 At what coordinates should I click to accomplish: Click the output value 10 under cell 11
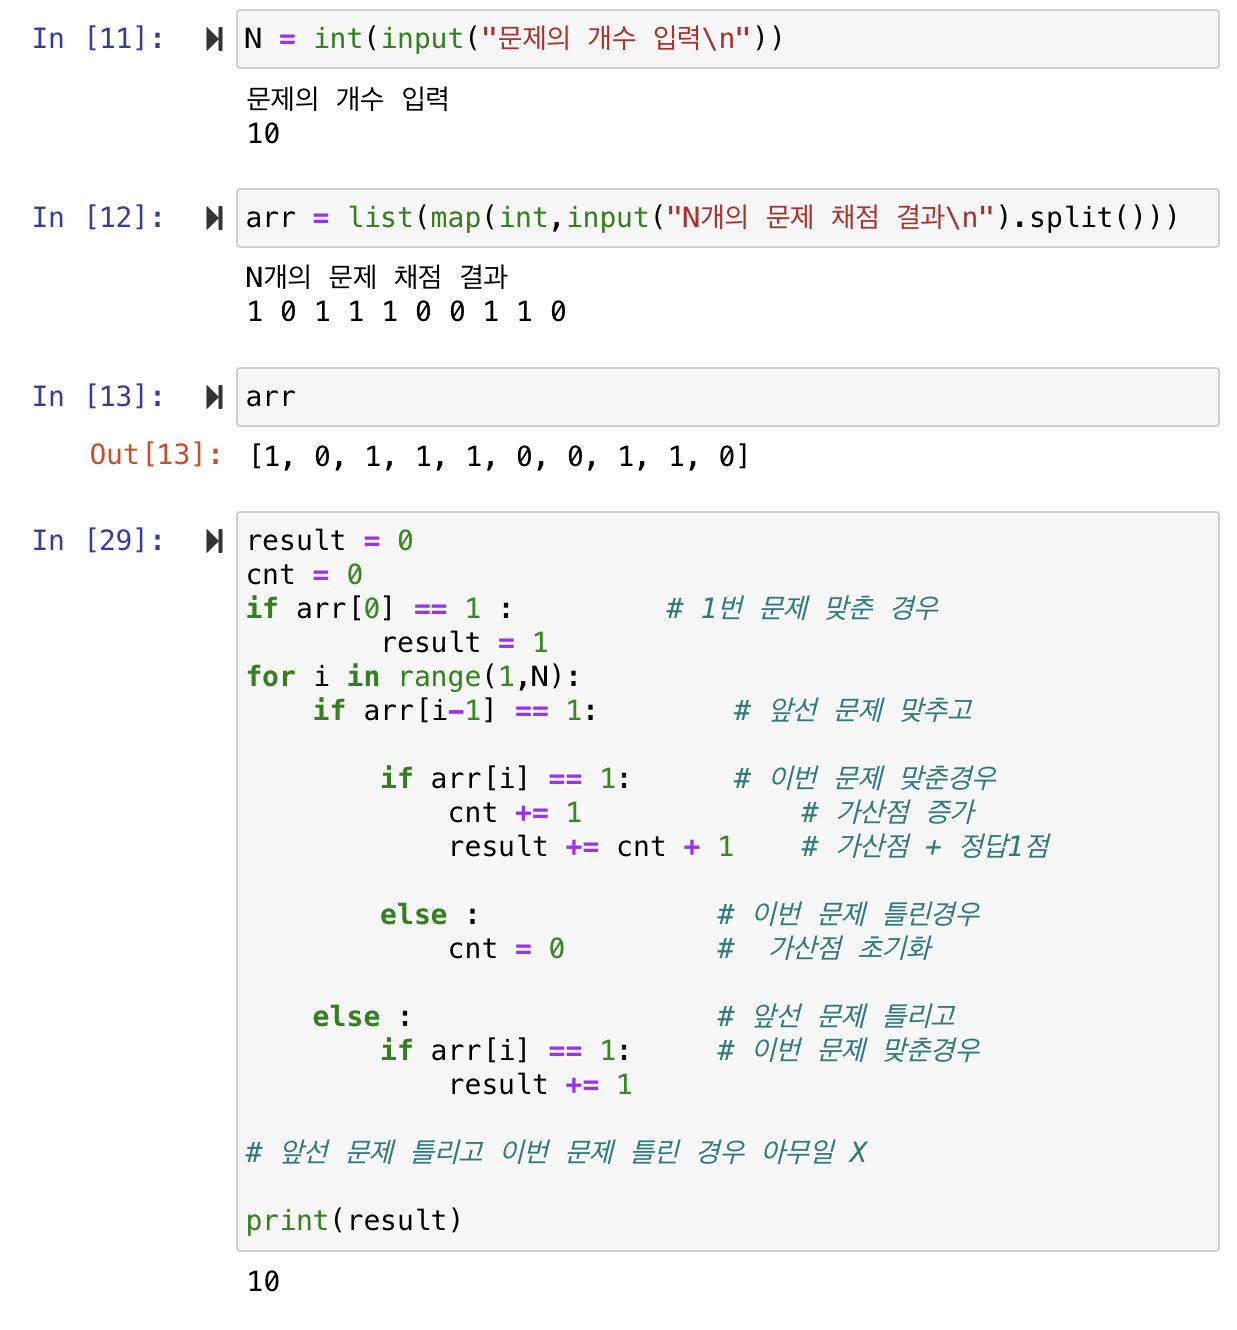point(264,134)
